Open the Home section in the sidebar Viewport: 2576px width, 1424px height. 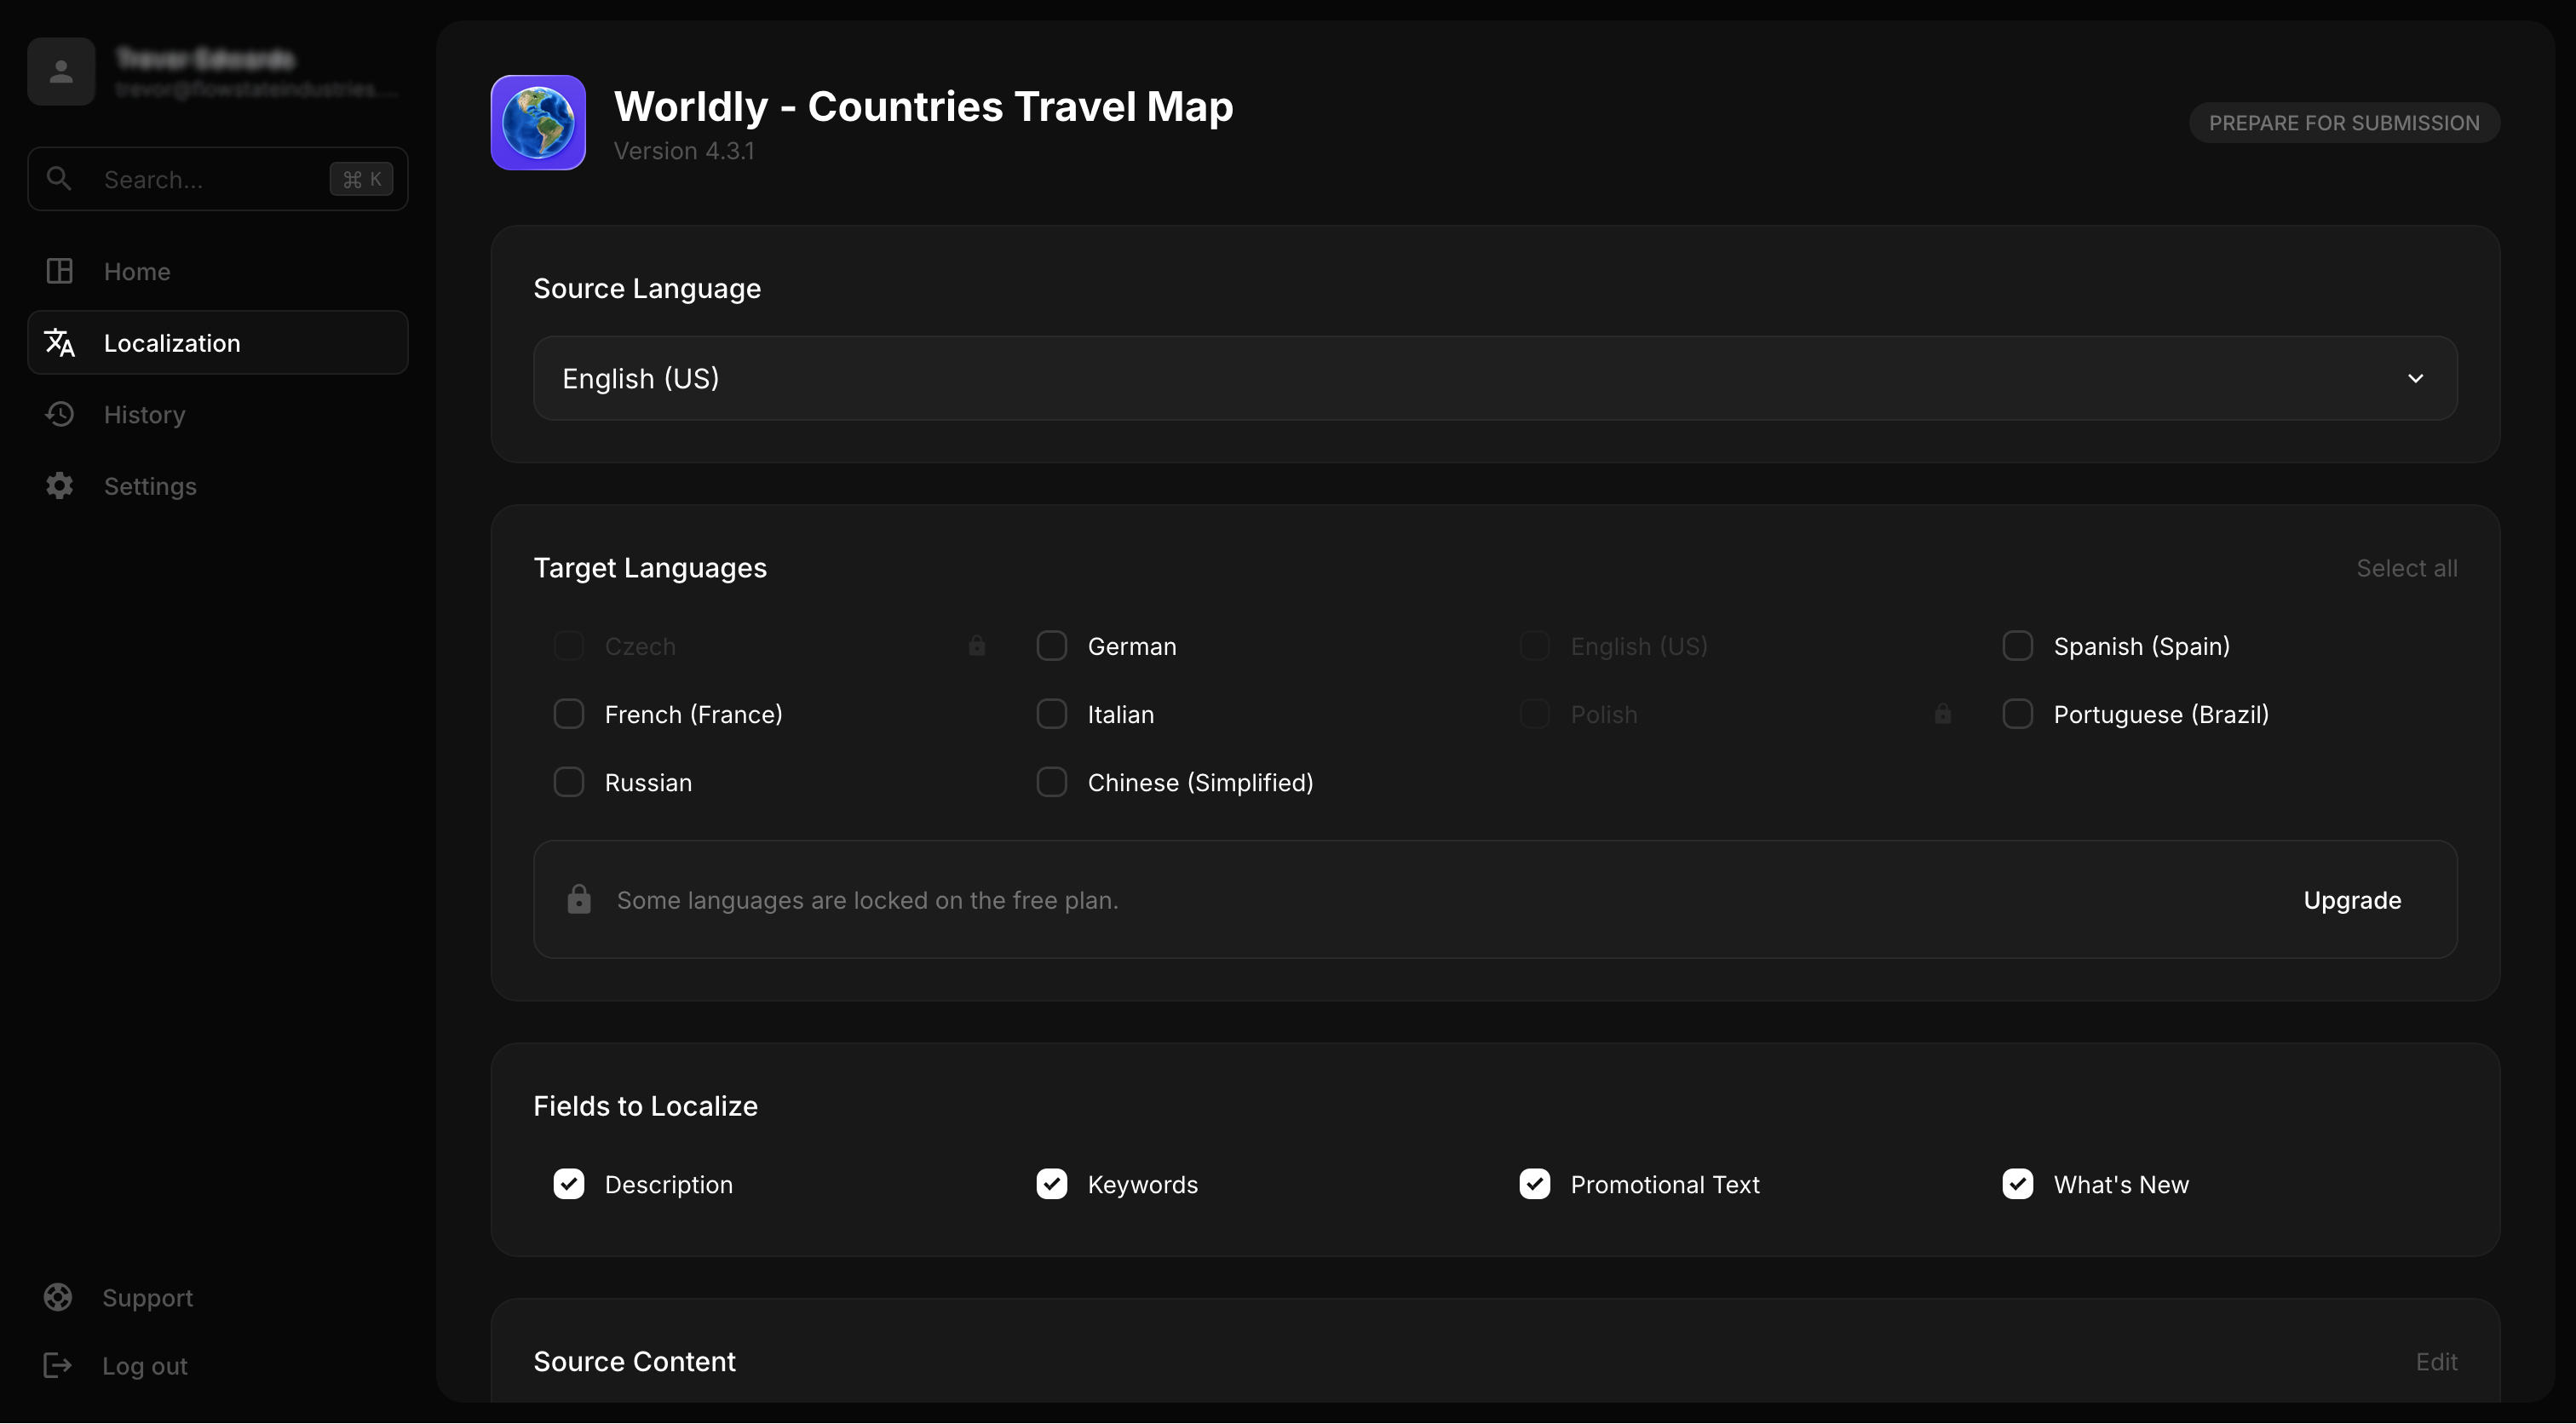point(136,270)
